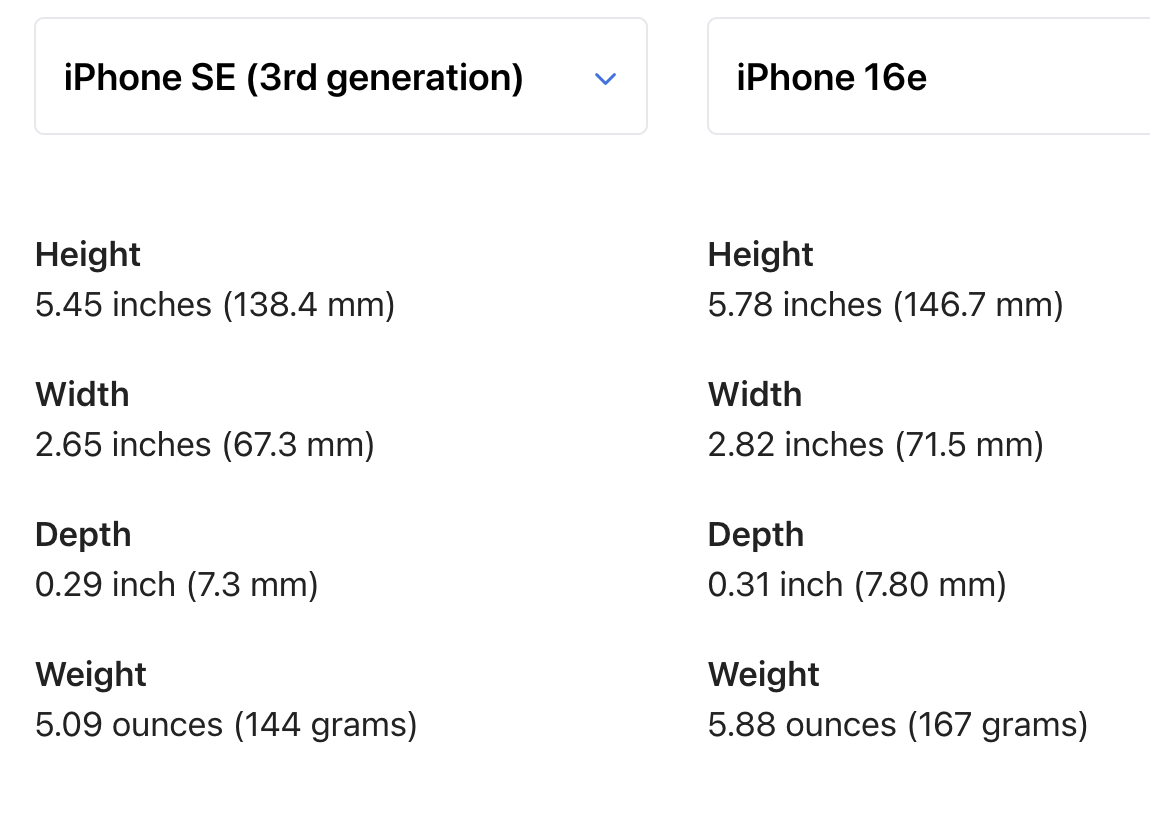Screen dimensions: 1150x840
Task: Click the iPhone 16e Weight label
Action: coord(764,675)
